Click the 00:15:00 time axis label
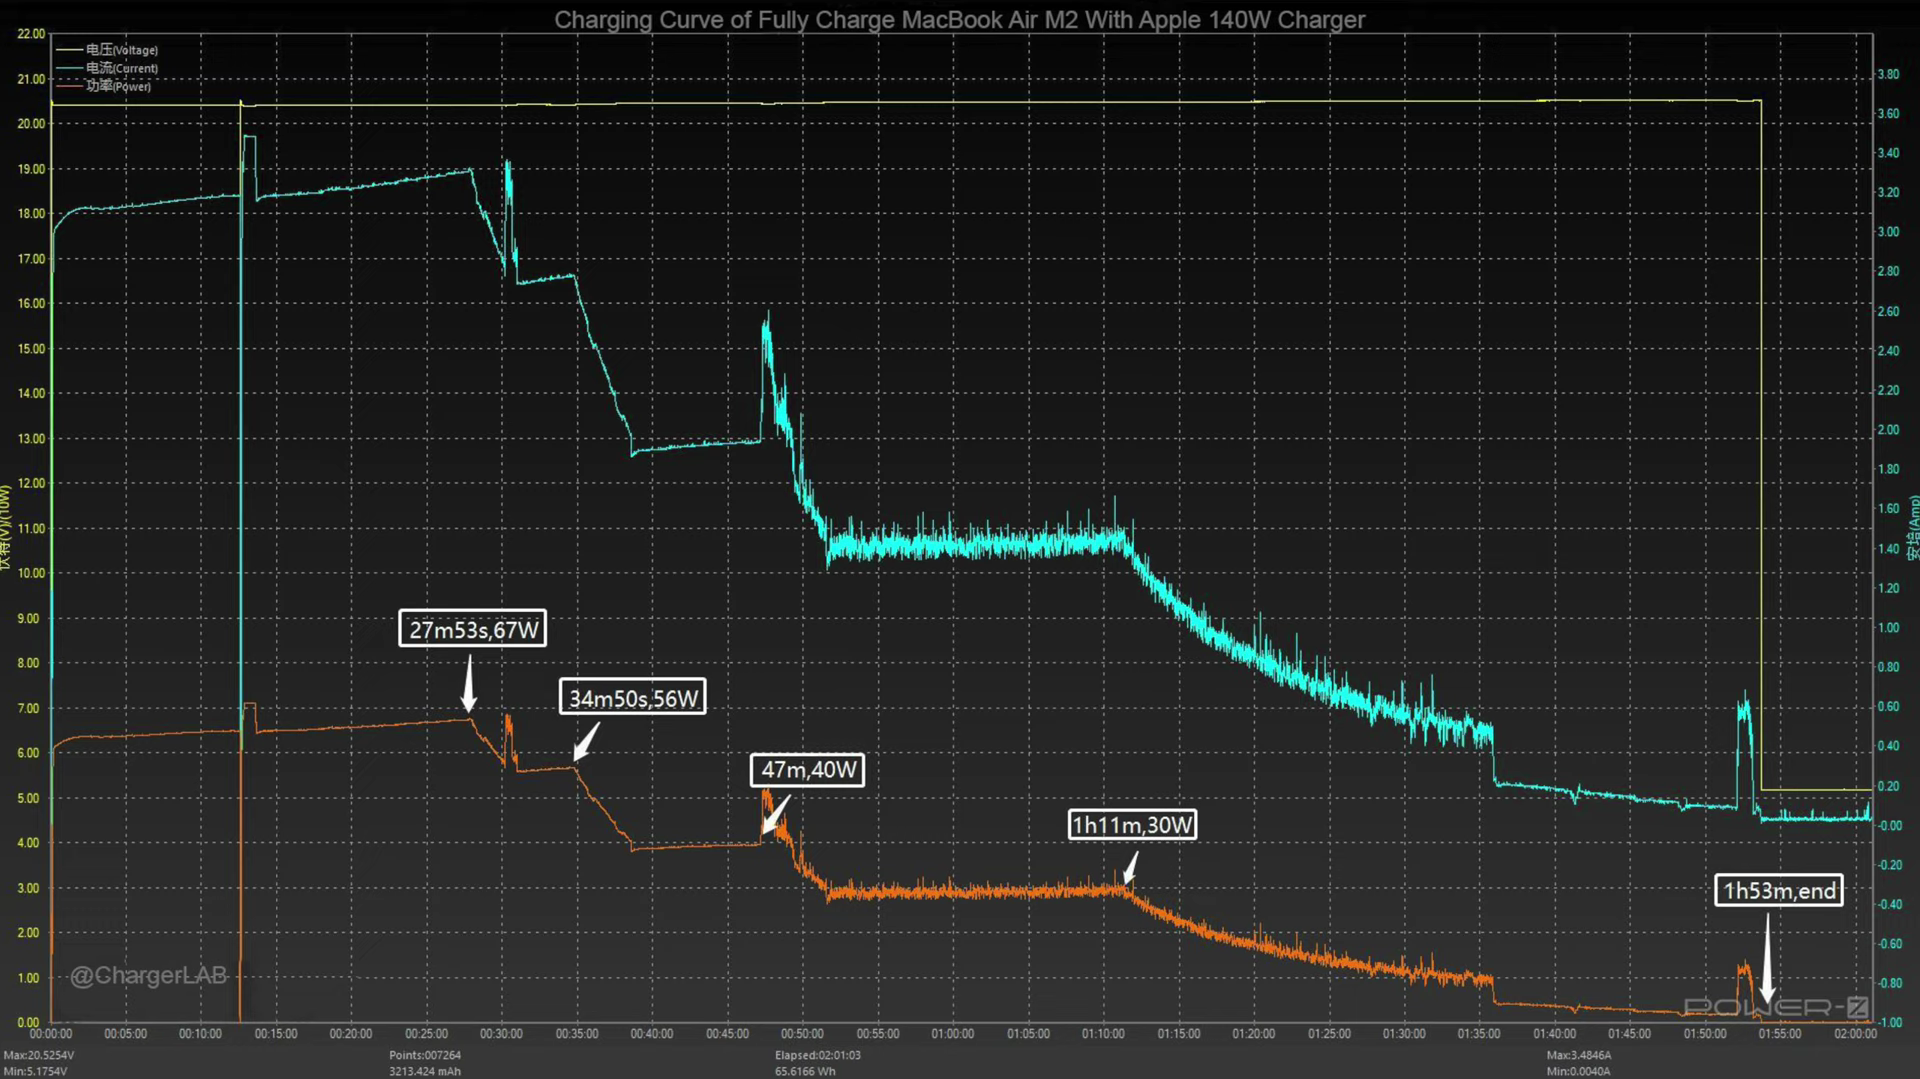The image size is (1920, 1079). click(276, 1034)
